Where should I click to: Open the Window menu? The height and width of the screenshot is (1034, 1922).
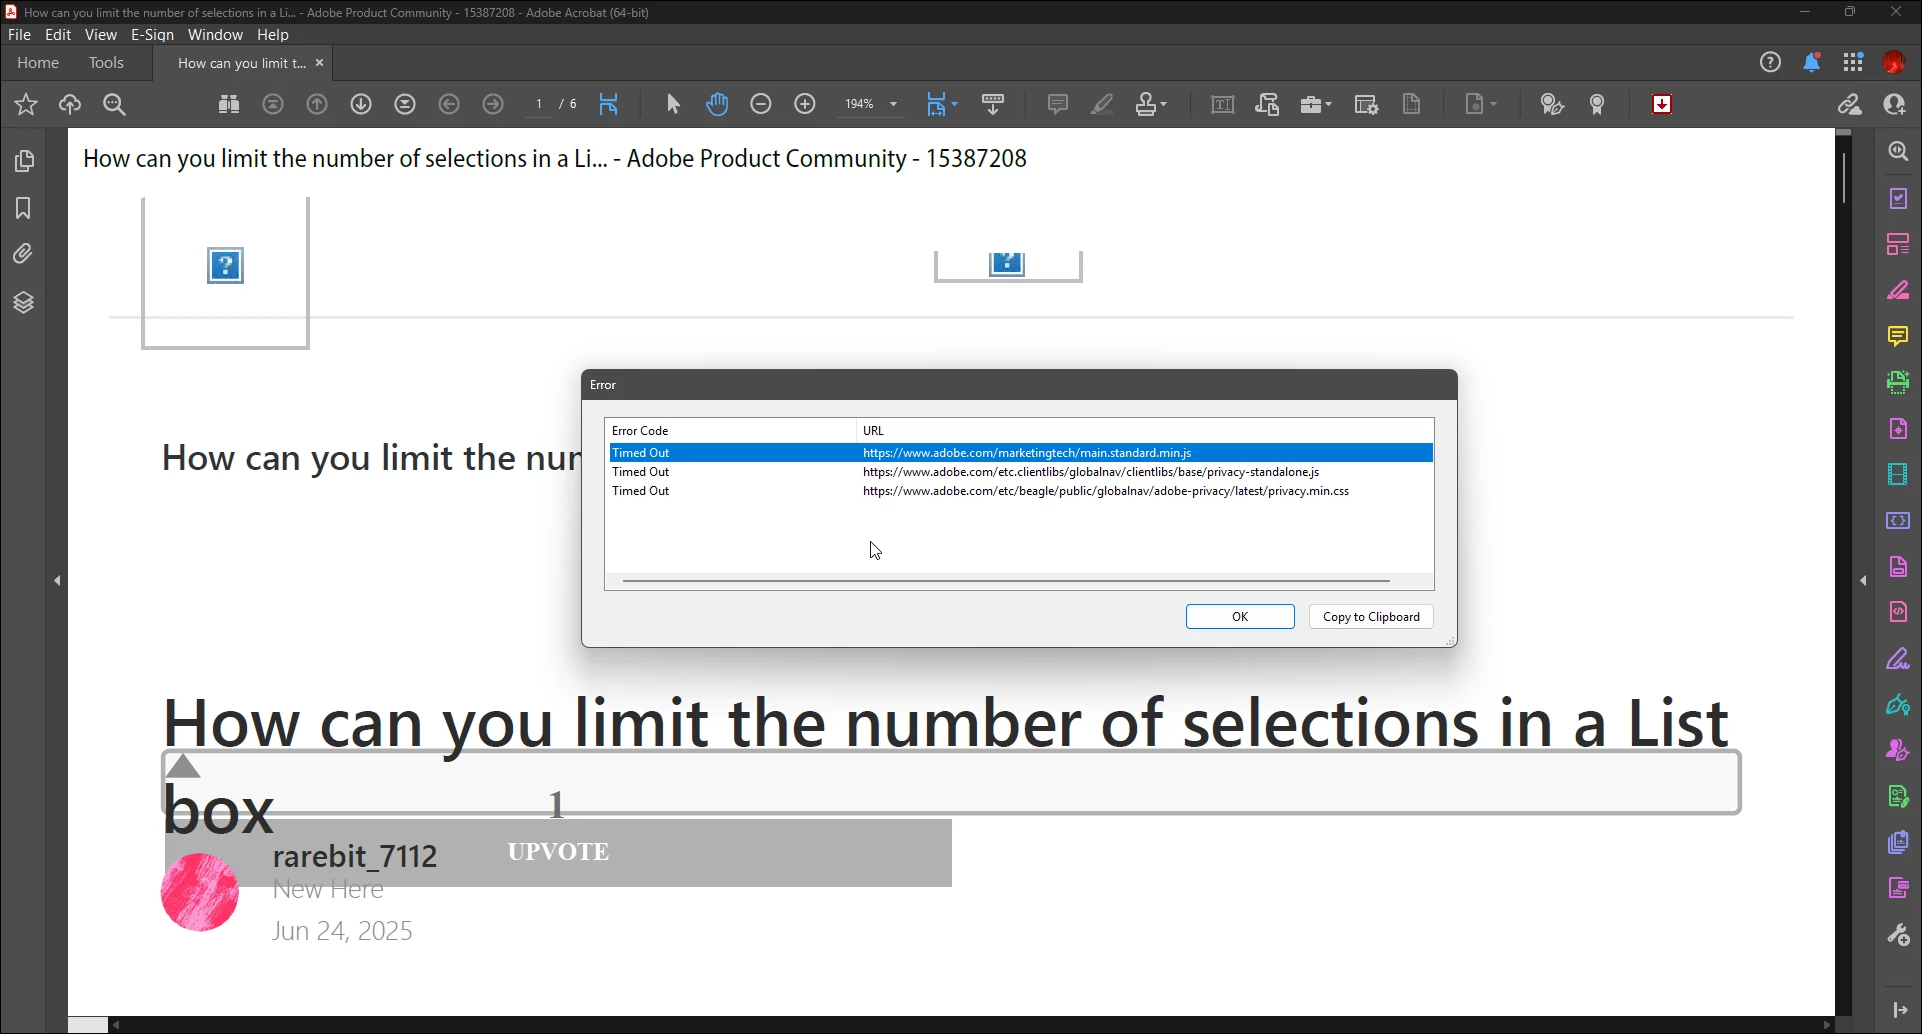tap(215, 35)
